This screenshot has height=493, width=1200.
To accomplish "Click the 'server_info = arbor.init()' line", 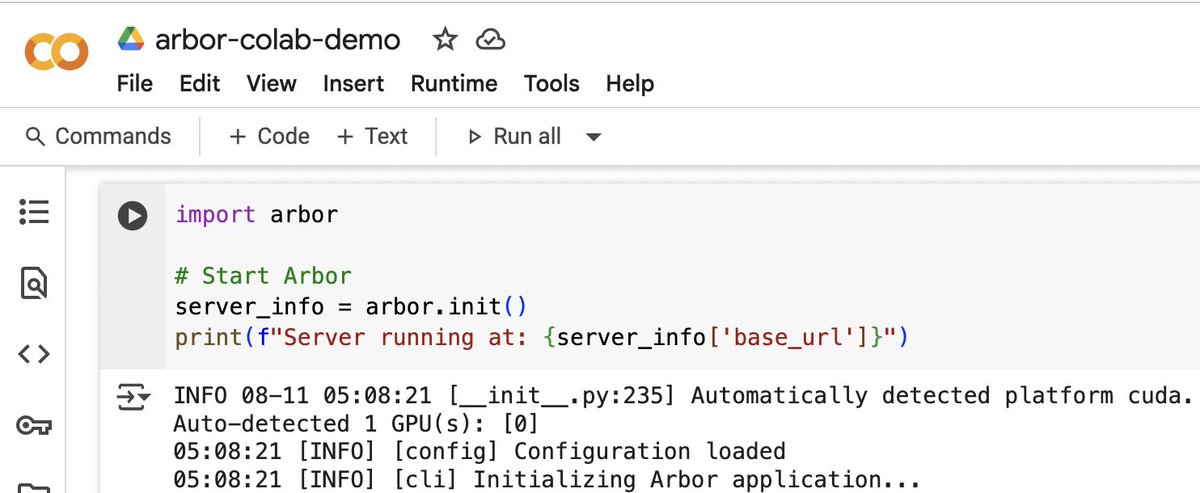I will click(351, 306).
